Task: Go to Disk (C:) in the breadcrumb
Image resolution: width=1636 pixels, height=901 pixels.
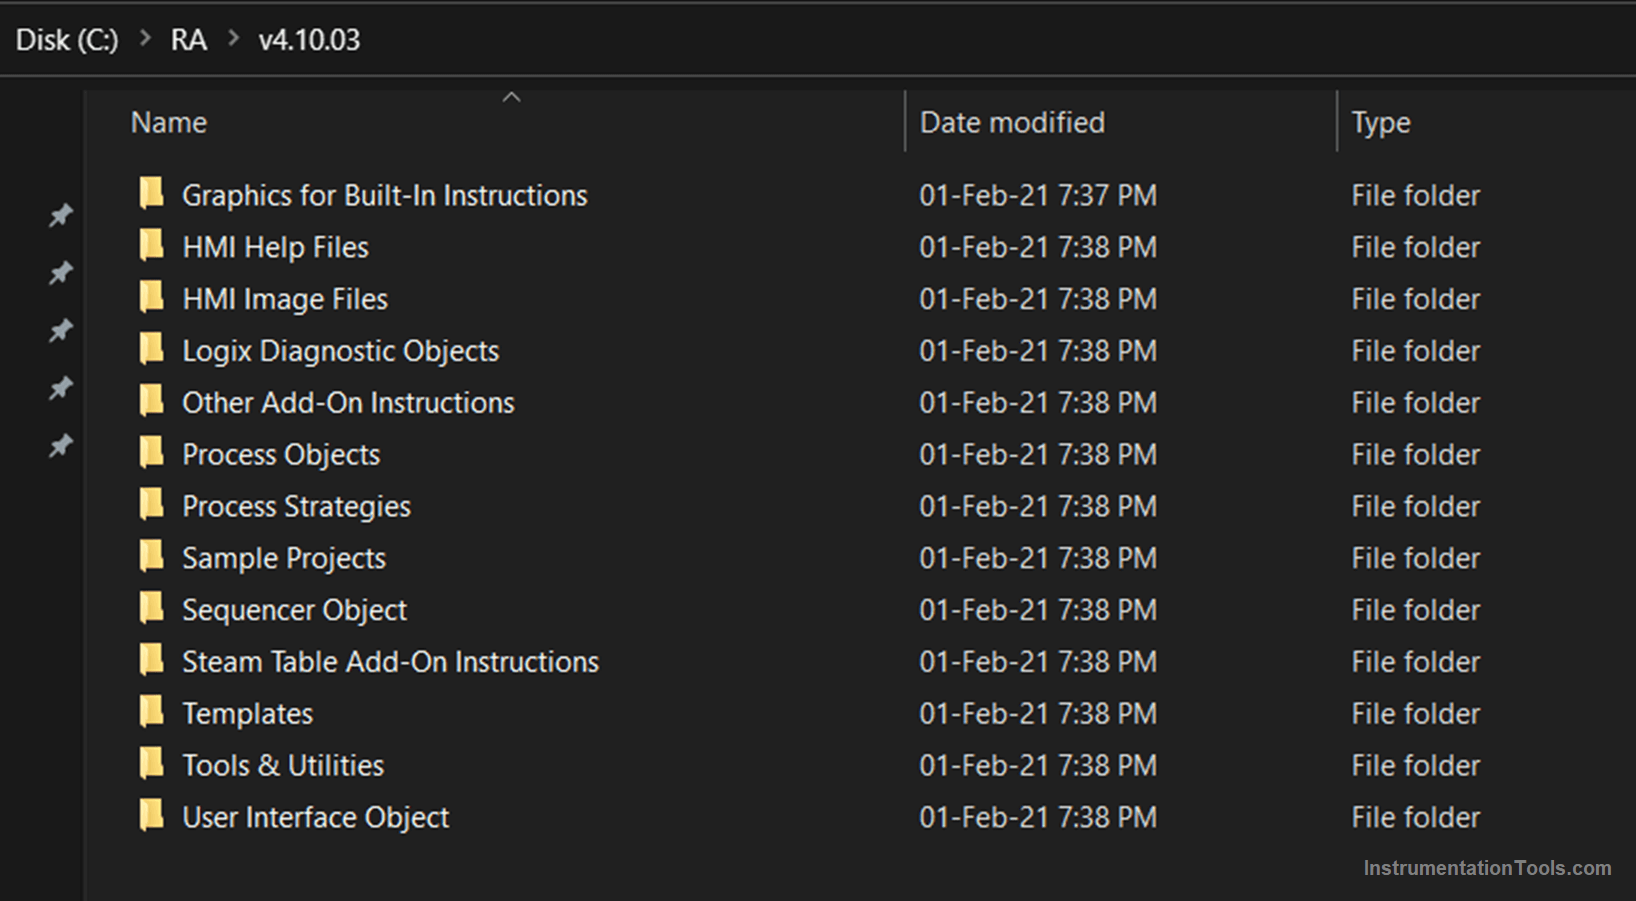Action: (67, 40)
